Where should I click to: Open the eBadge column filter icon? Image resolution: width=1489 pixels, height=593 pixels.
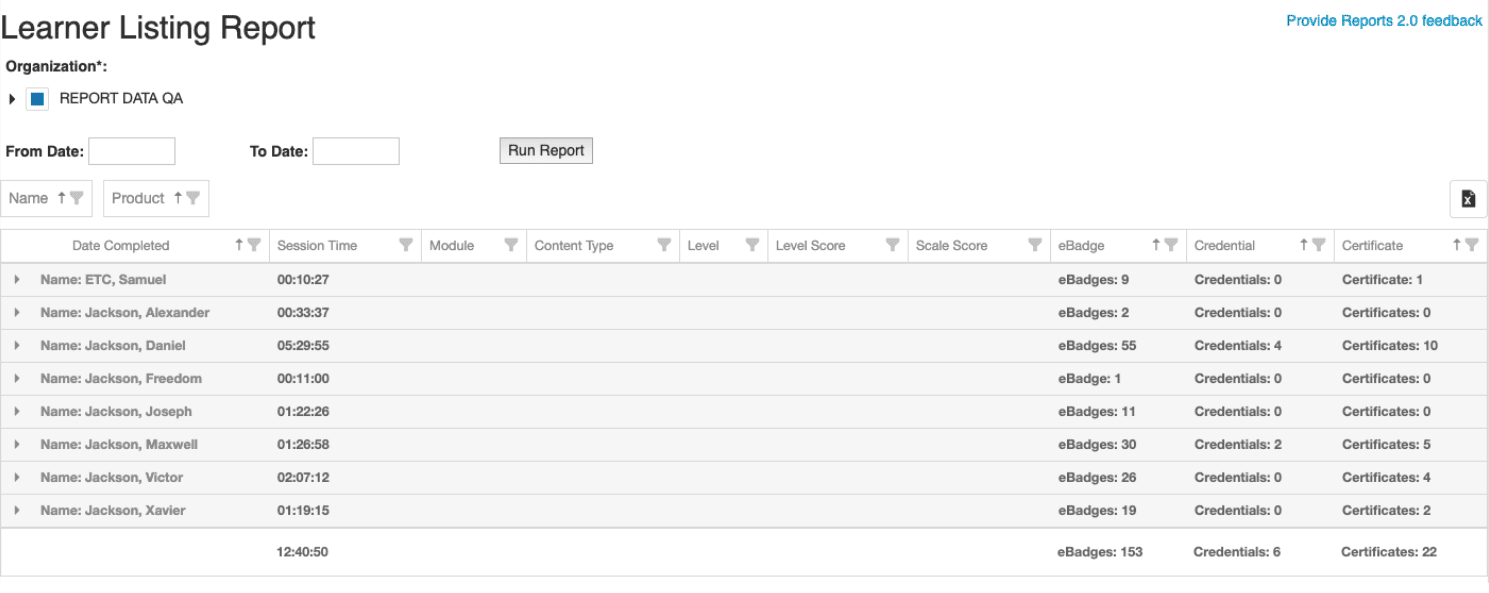pos(1171,245)
